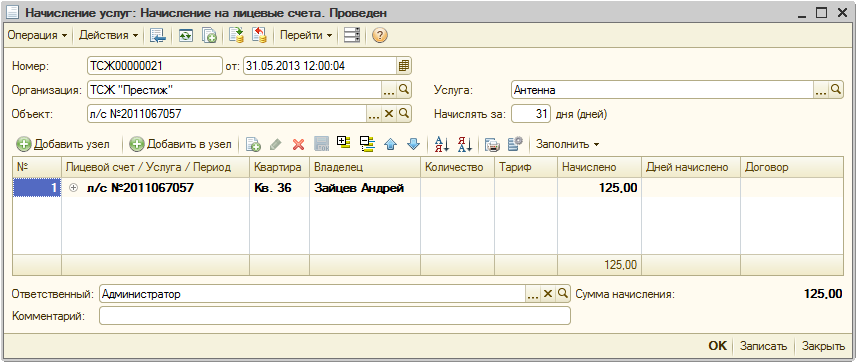Screen dimensions: 856x362
Task: Click the Услуга field containing Антенна
Action: point(663,90)
